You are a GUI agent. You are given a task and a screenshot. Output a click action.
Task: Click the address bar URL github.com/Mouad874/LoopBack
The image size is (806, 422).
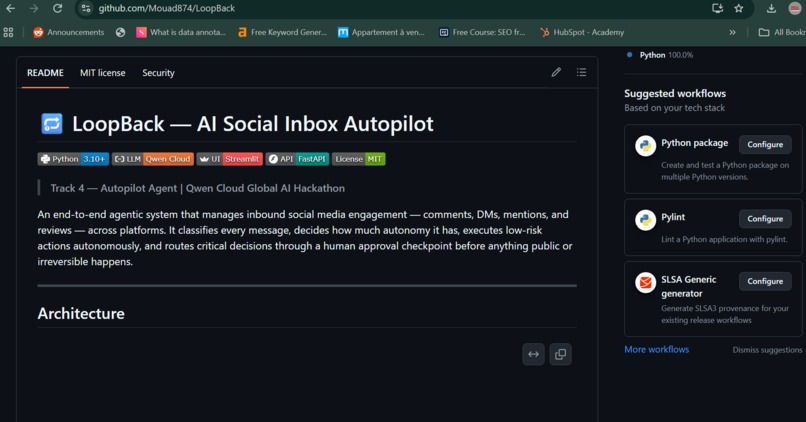pyautogui.click(x=167, y=8)
